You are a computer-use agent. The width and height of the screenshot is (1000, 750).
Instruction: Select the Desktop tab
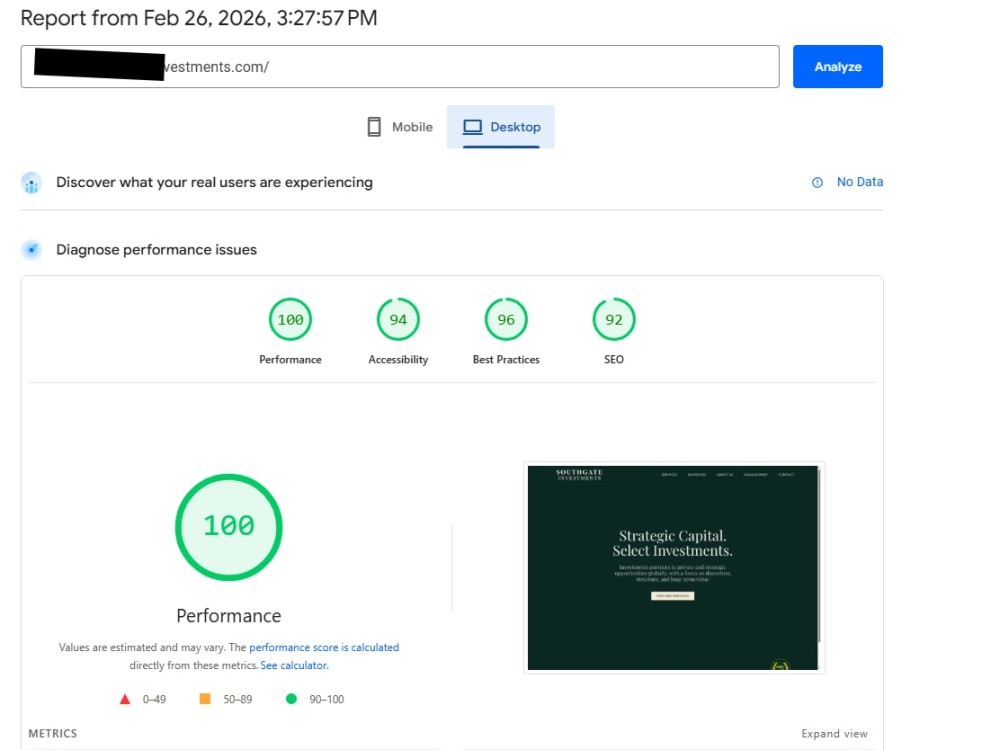coord(501,127)
